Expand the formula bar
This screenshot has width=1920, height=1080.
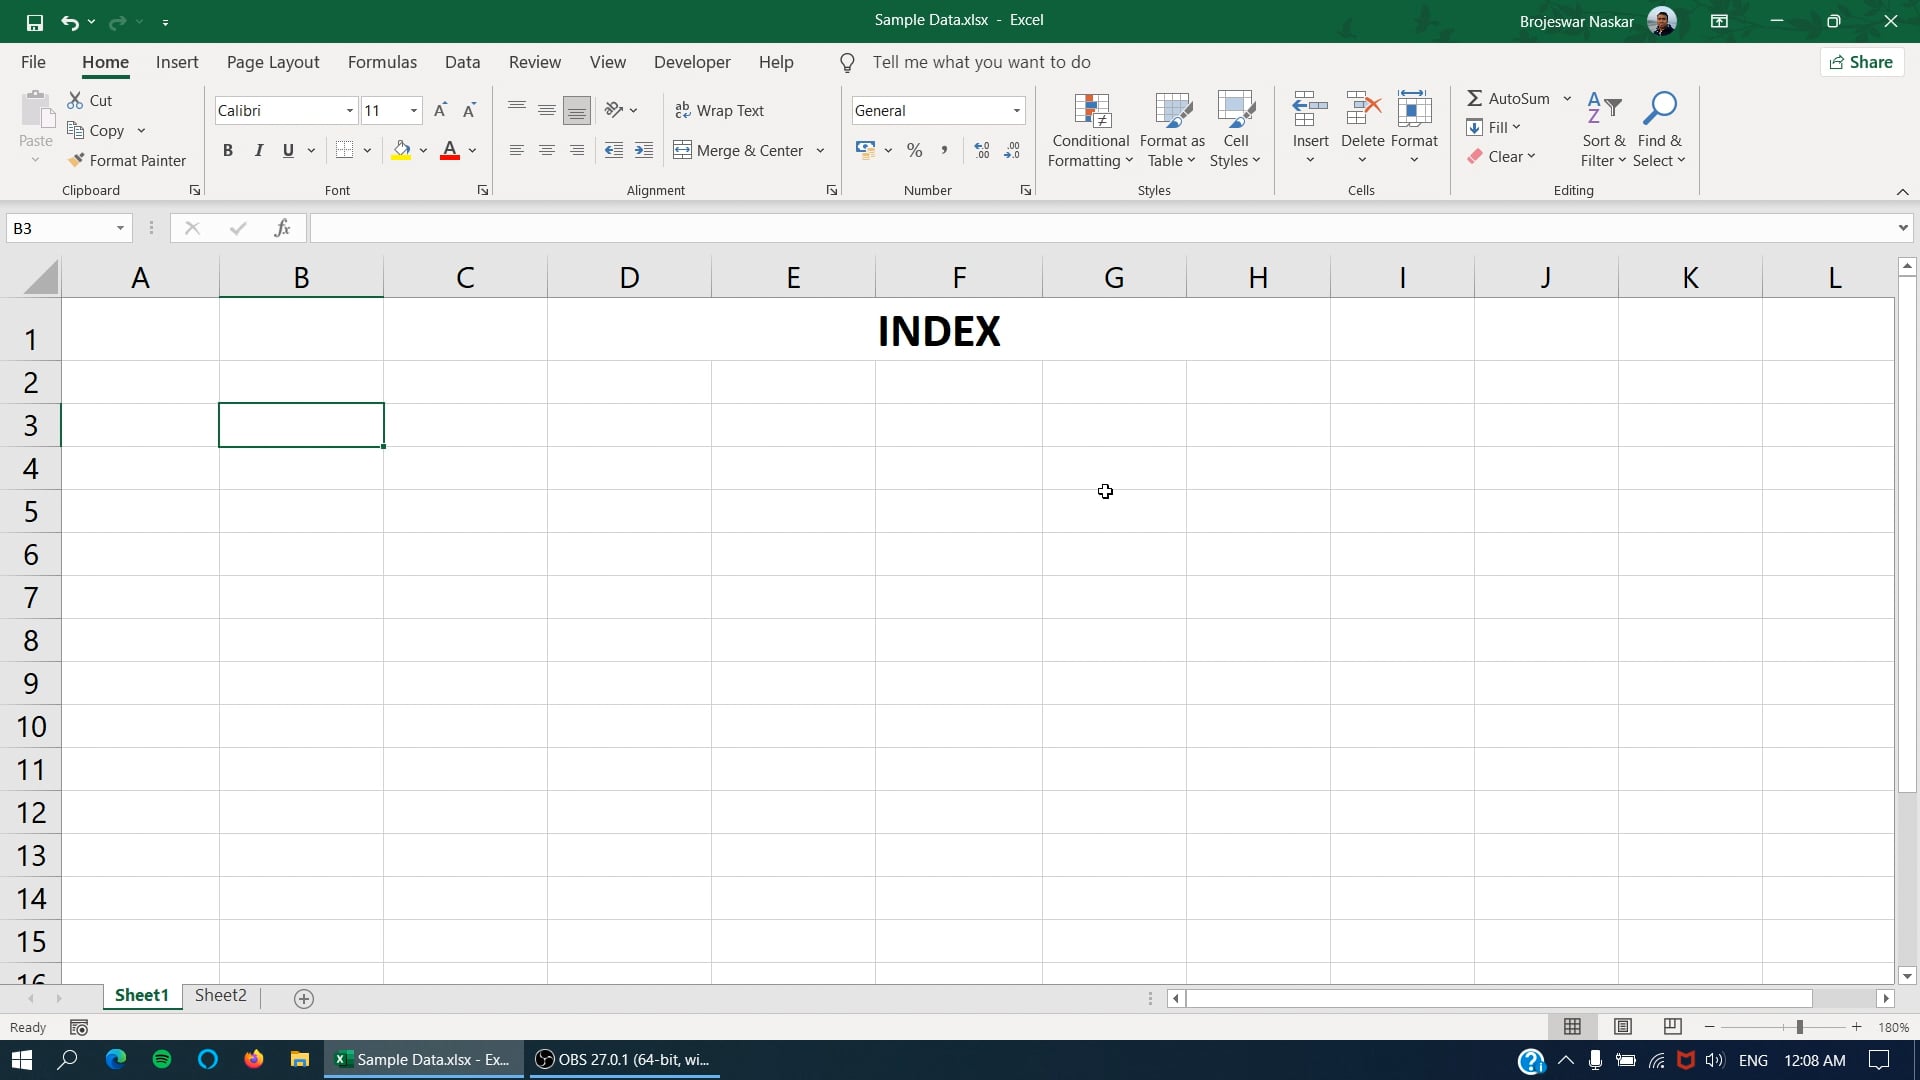coord(1902,228)
